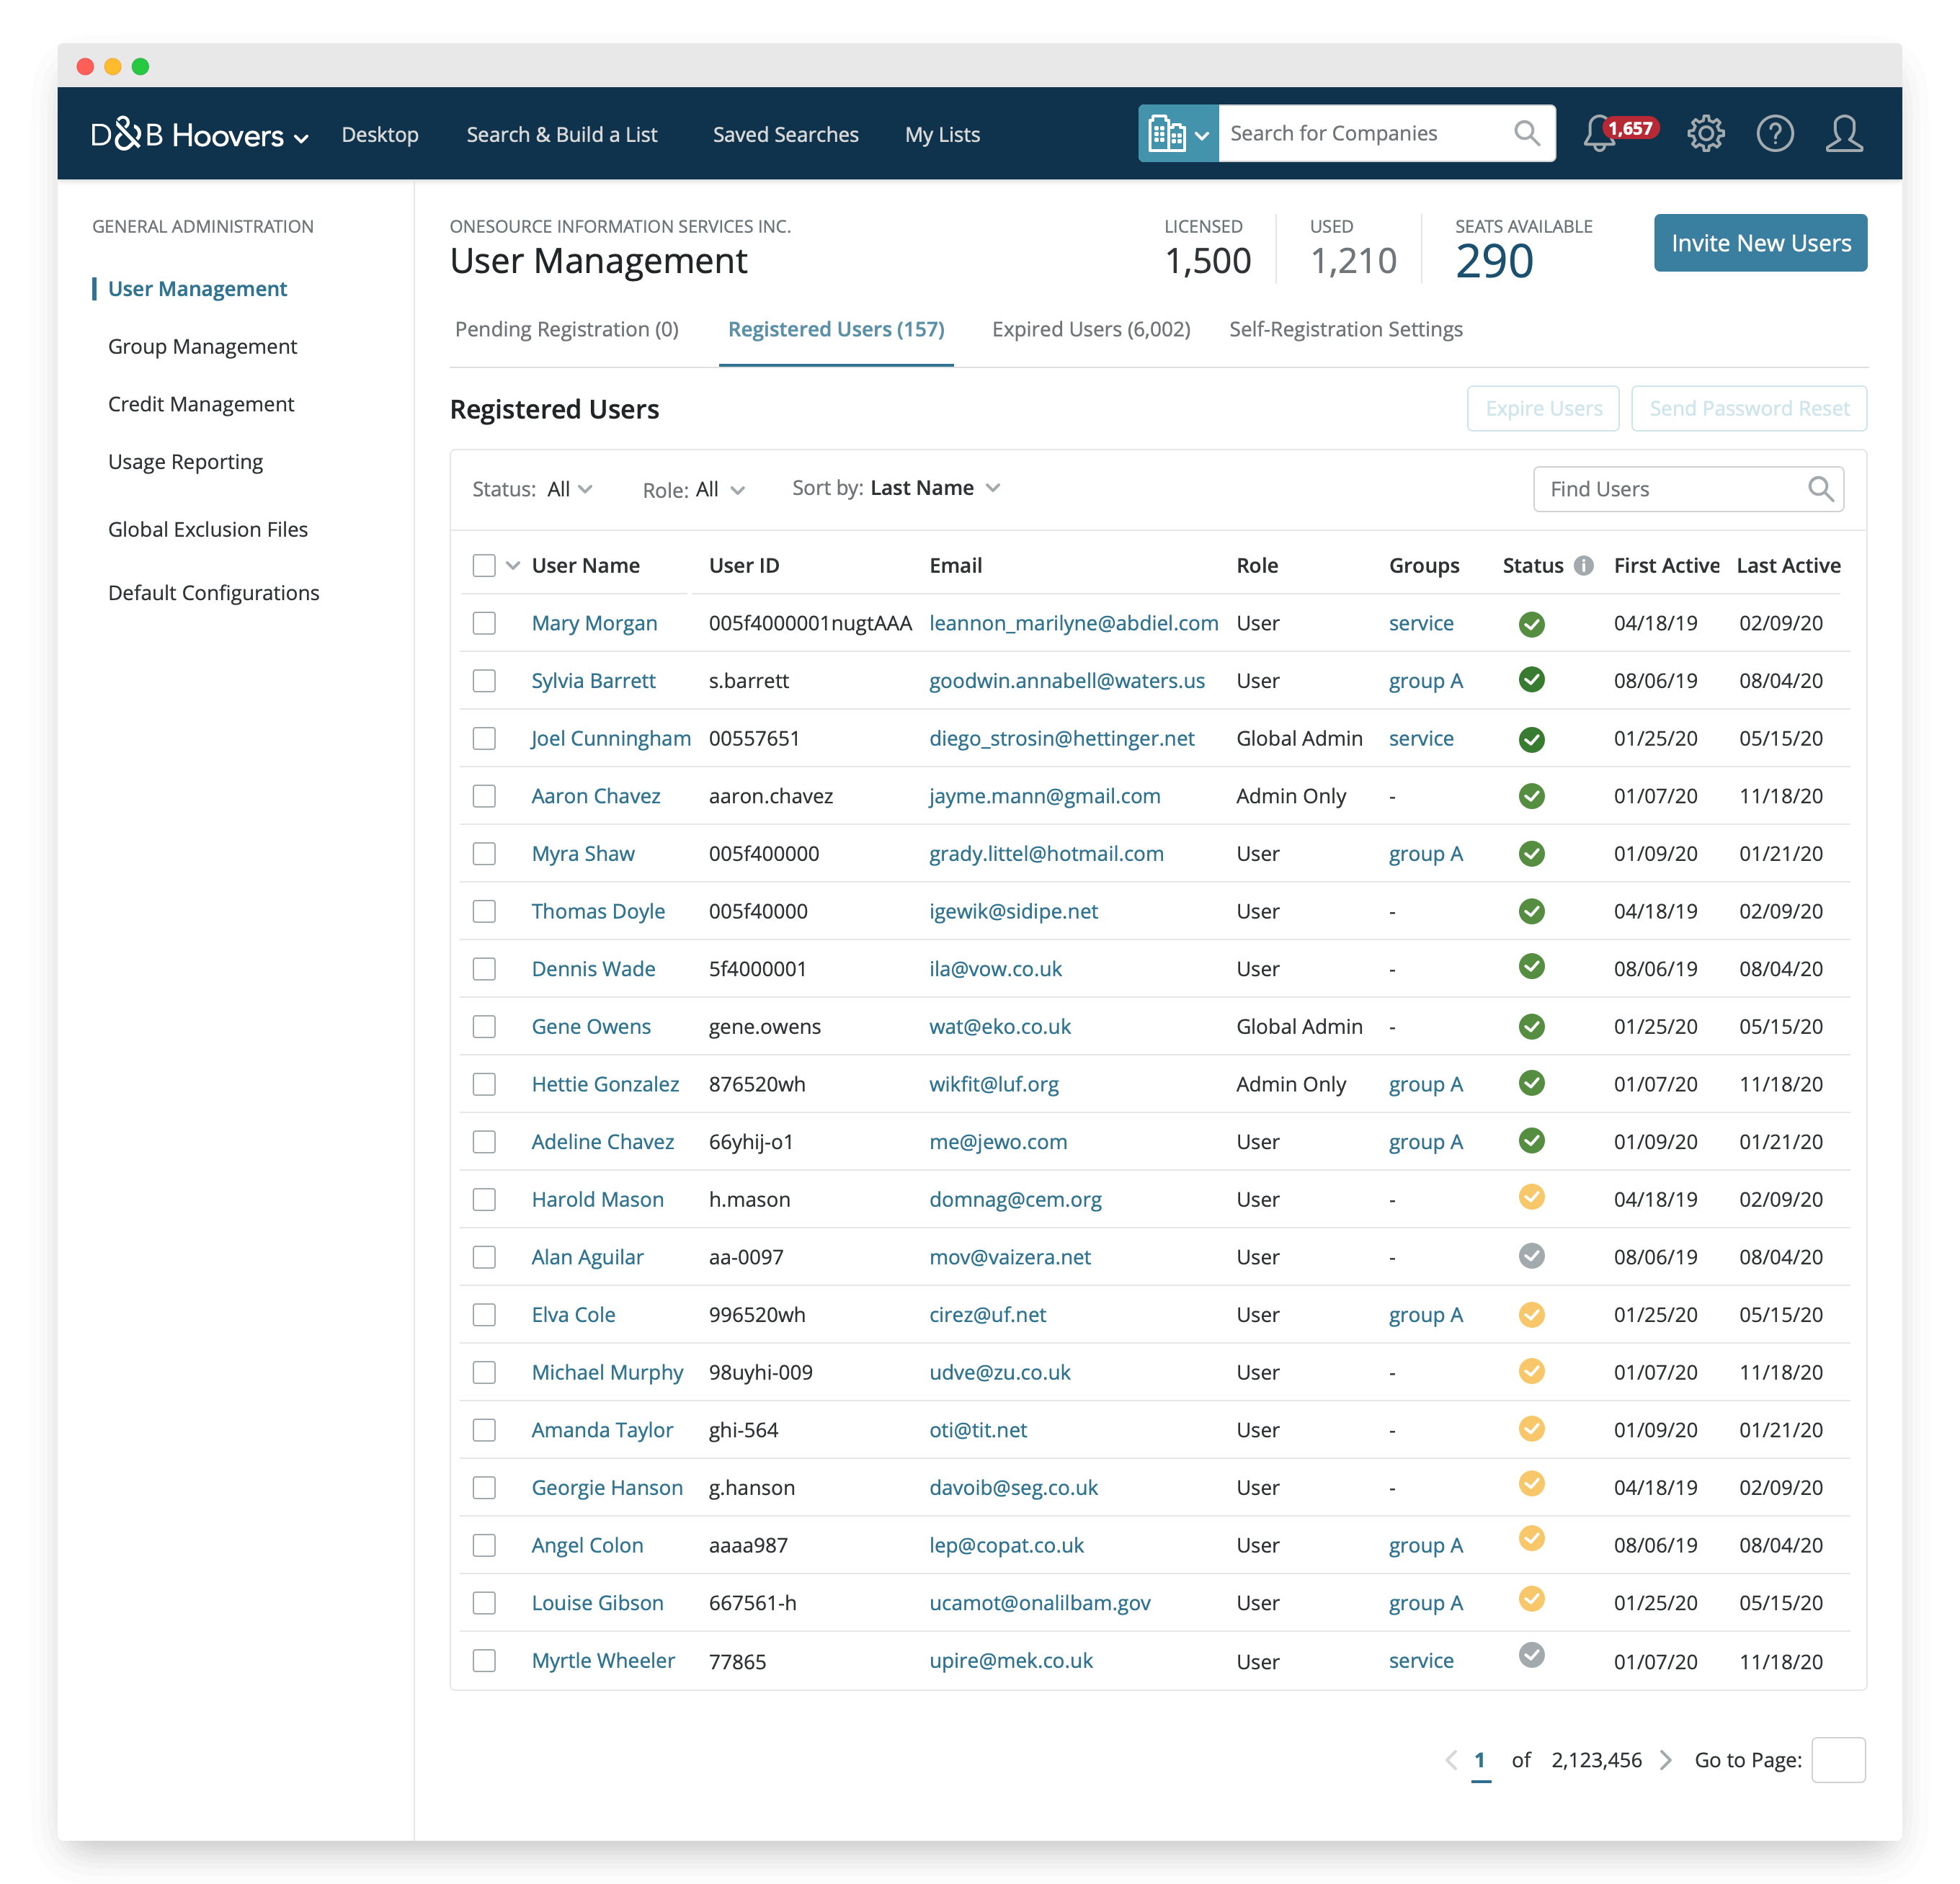Viewport: 1960px width, 1884px height.
Task: Open the user profile icon
Action: click(1844, 134)
